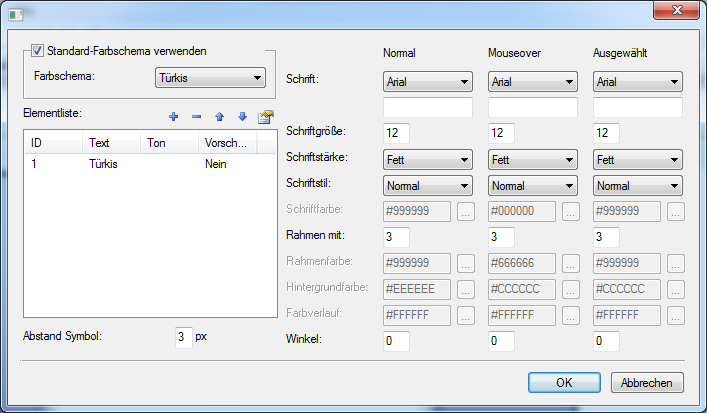Image resolution: width=707 pixels, height=413 pixels.
Task: Click the Abstand Symbol input field
Action: 184,337
